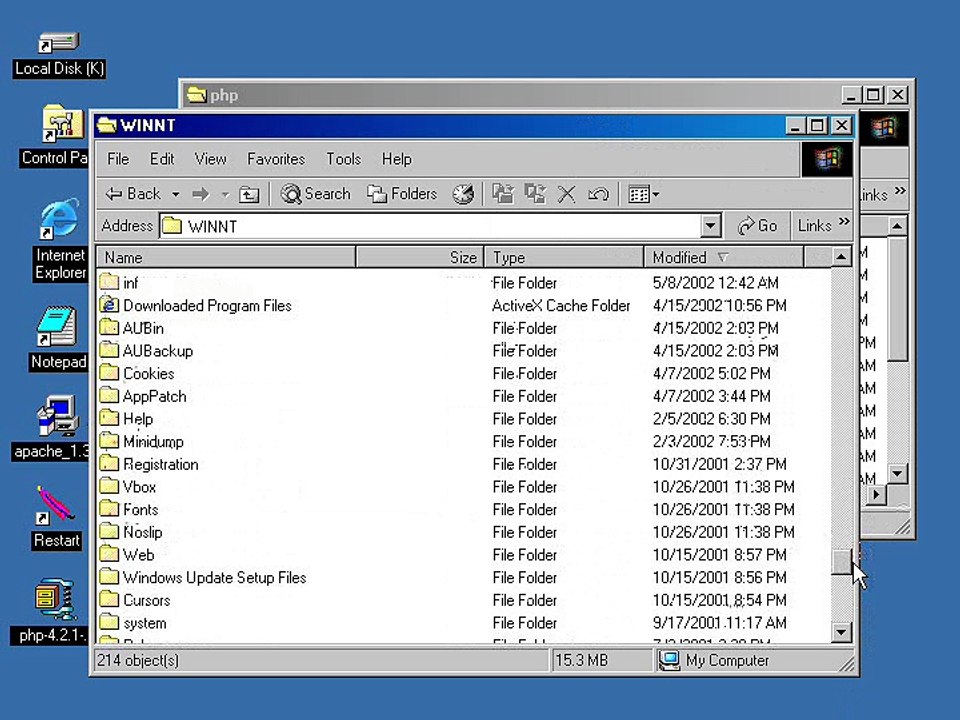Viewport: 960px width, 720px height.
Task: Open the Search pane
Action: point(315,194)
